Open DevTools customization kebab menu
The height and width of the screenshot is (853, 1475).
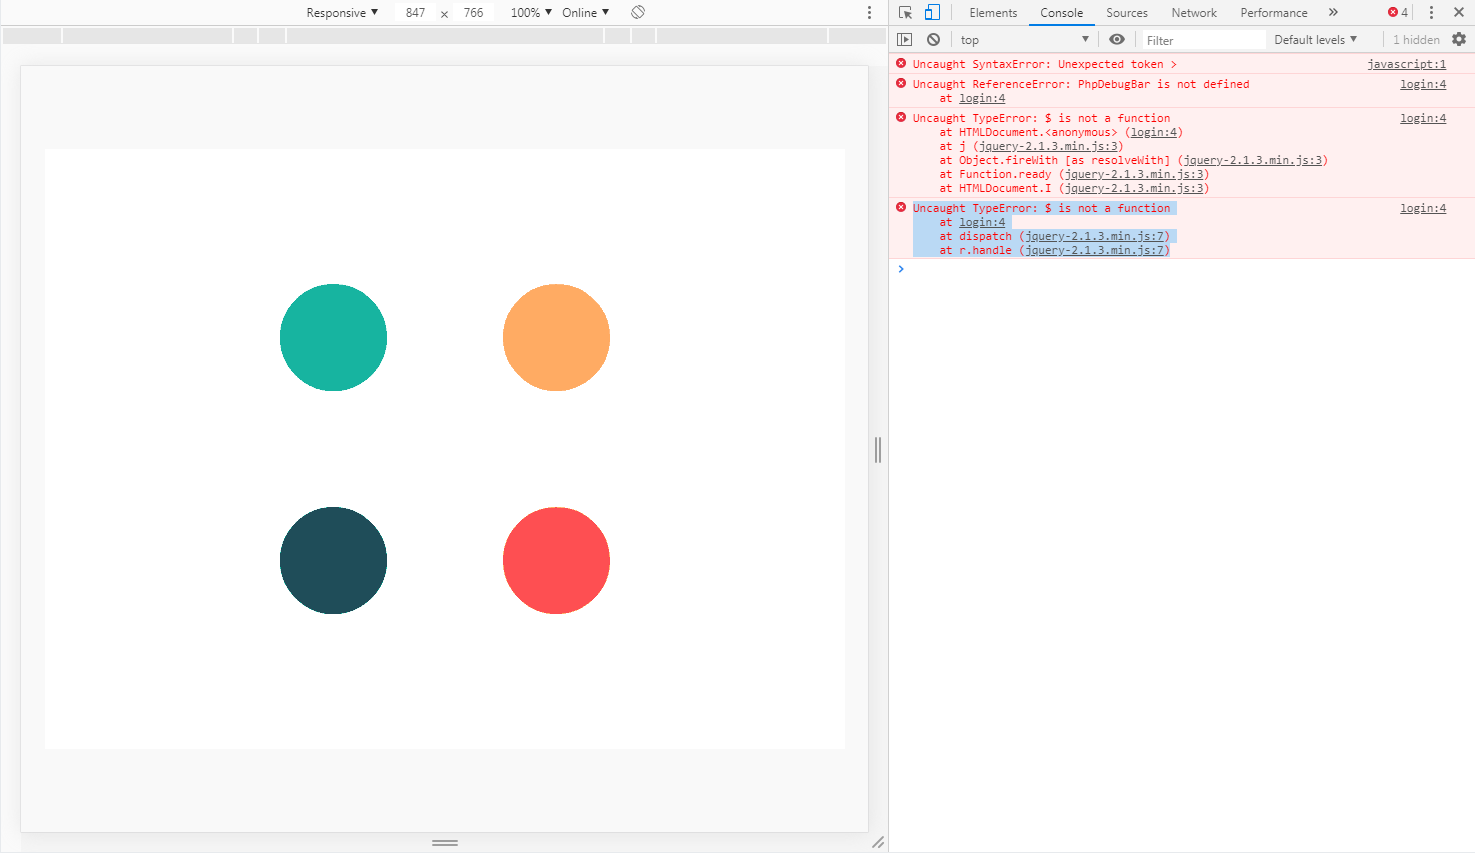(1433, 12)
